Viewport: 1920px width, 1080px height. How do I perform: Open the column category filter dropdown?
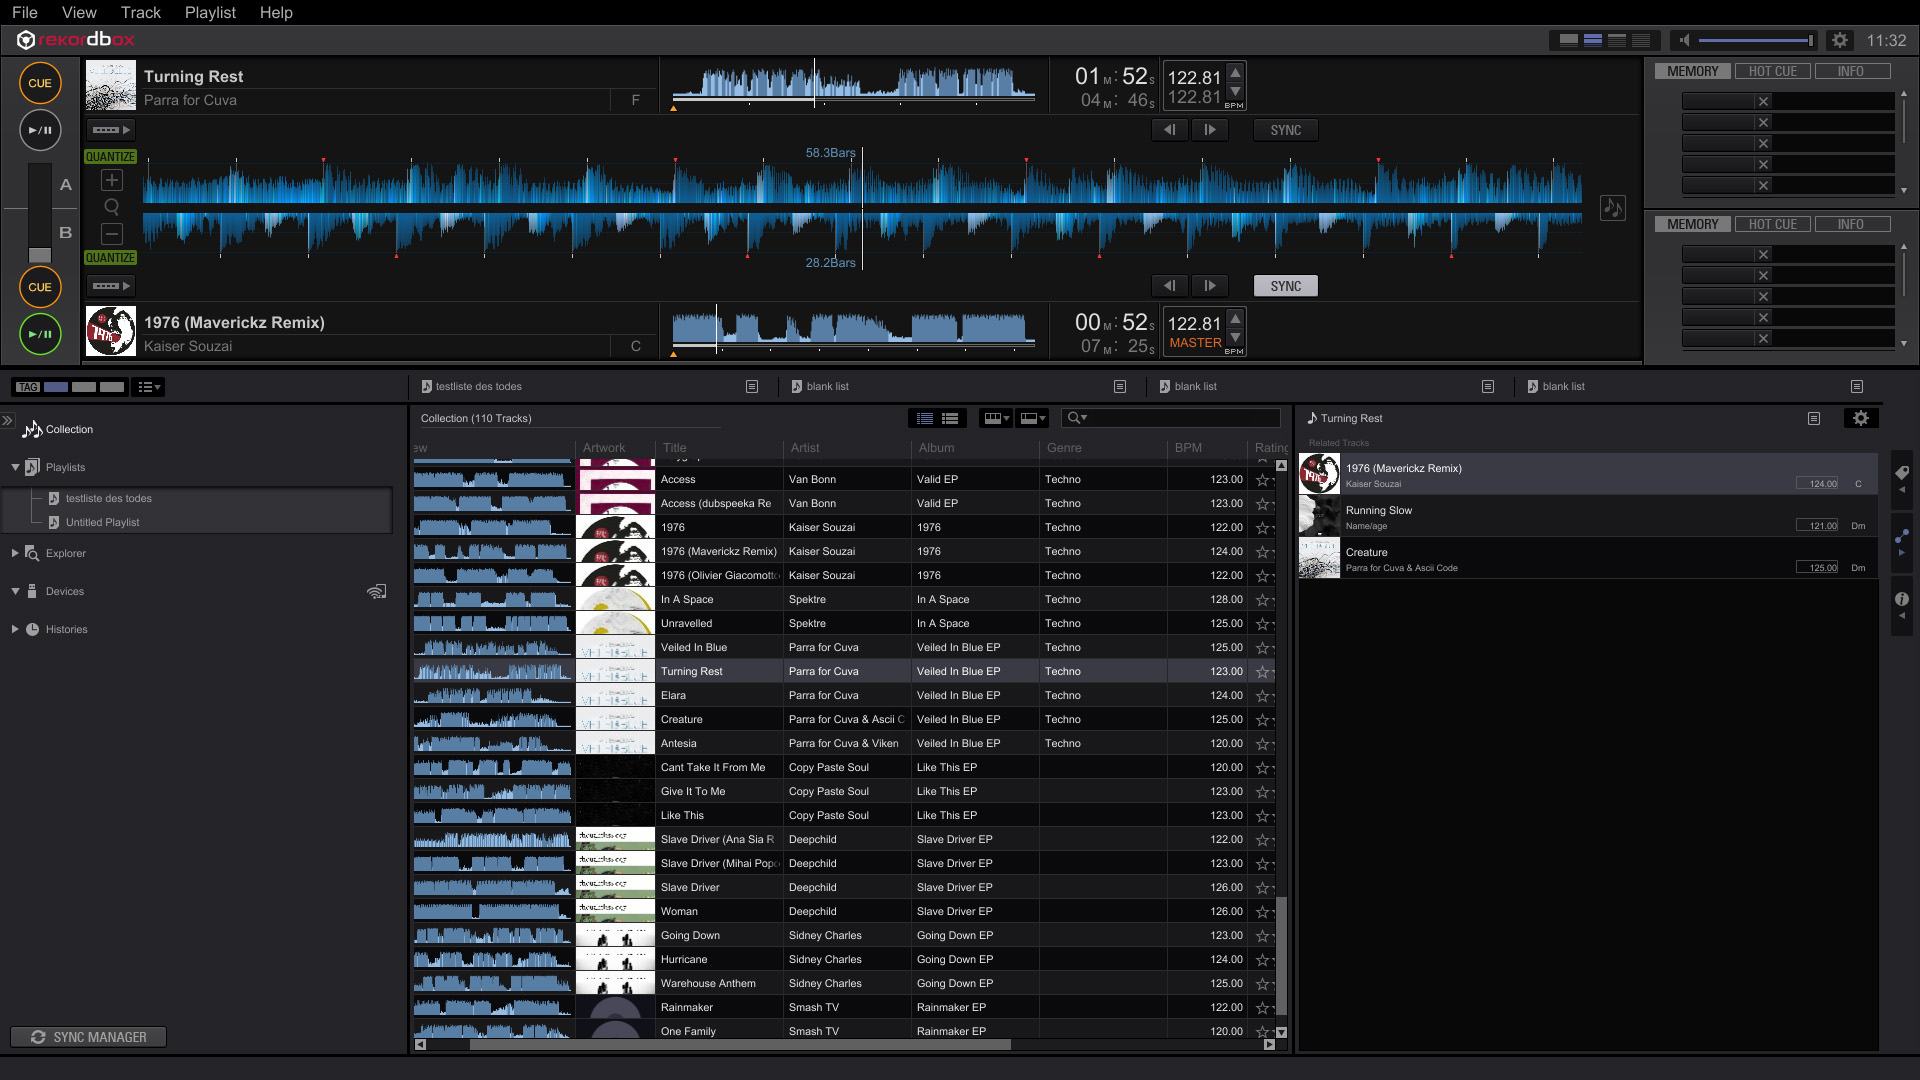pyautogui.click(x=996, y=418)
